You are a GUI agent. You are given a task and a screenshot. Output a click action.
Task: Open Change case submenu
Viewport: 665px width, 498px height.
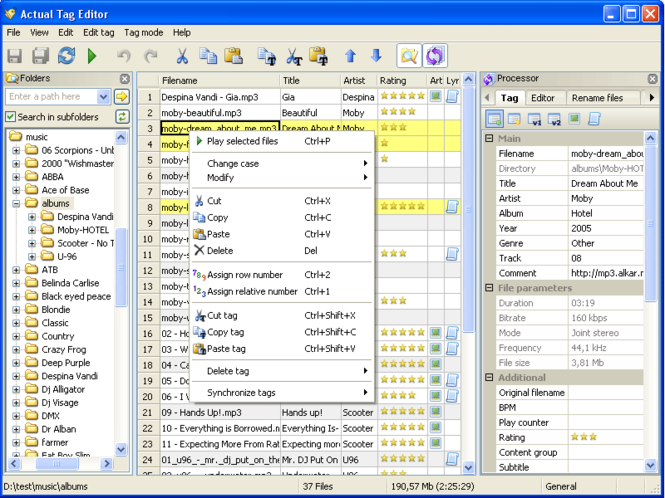click(x=282, y=164)
